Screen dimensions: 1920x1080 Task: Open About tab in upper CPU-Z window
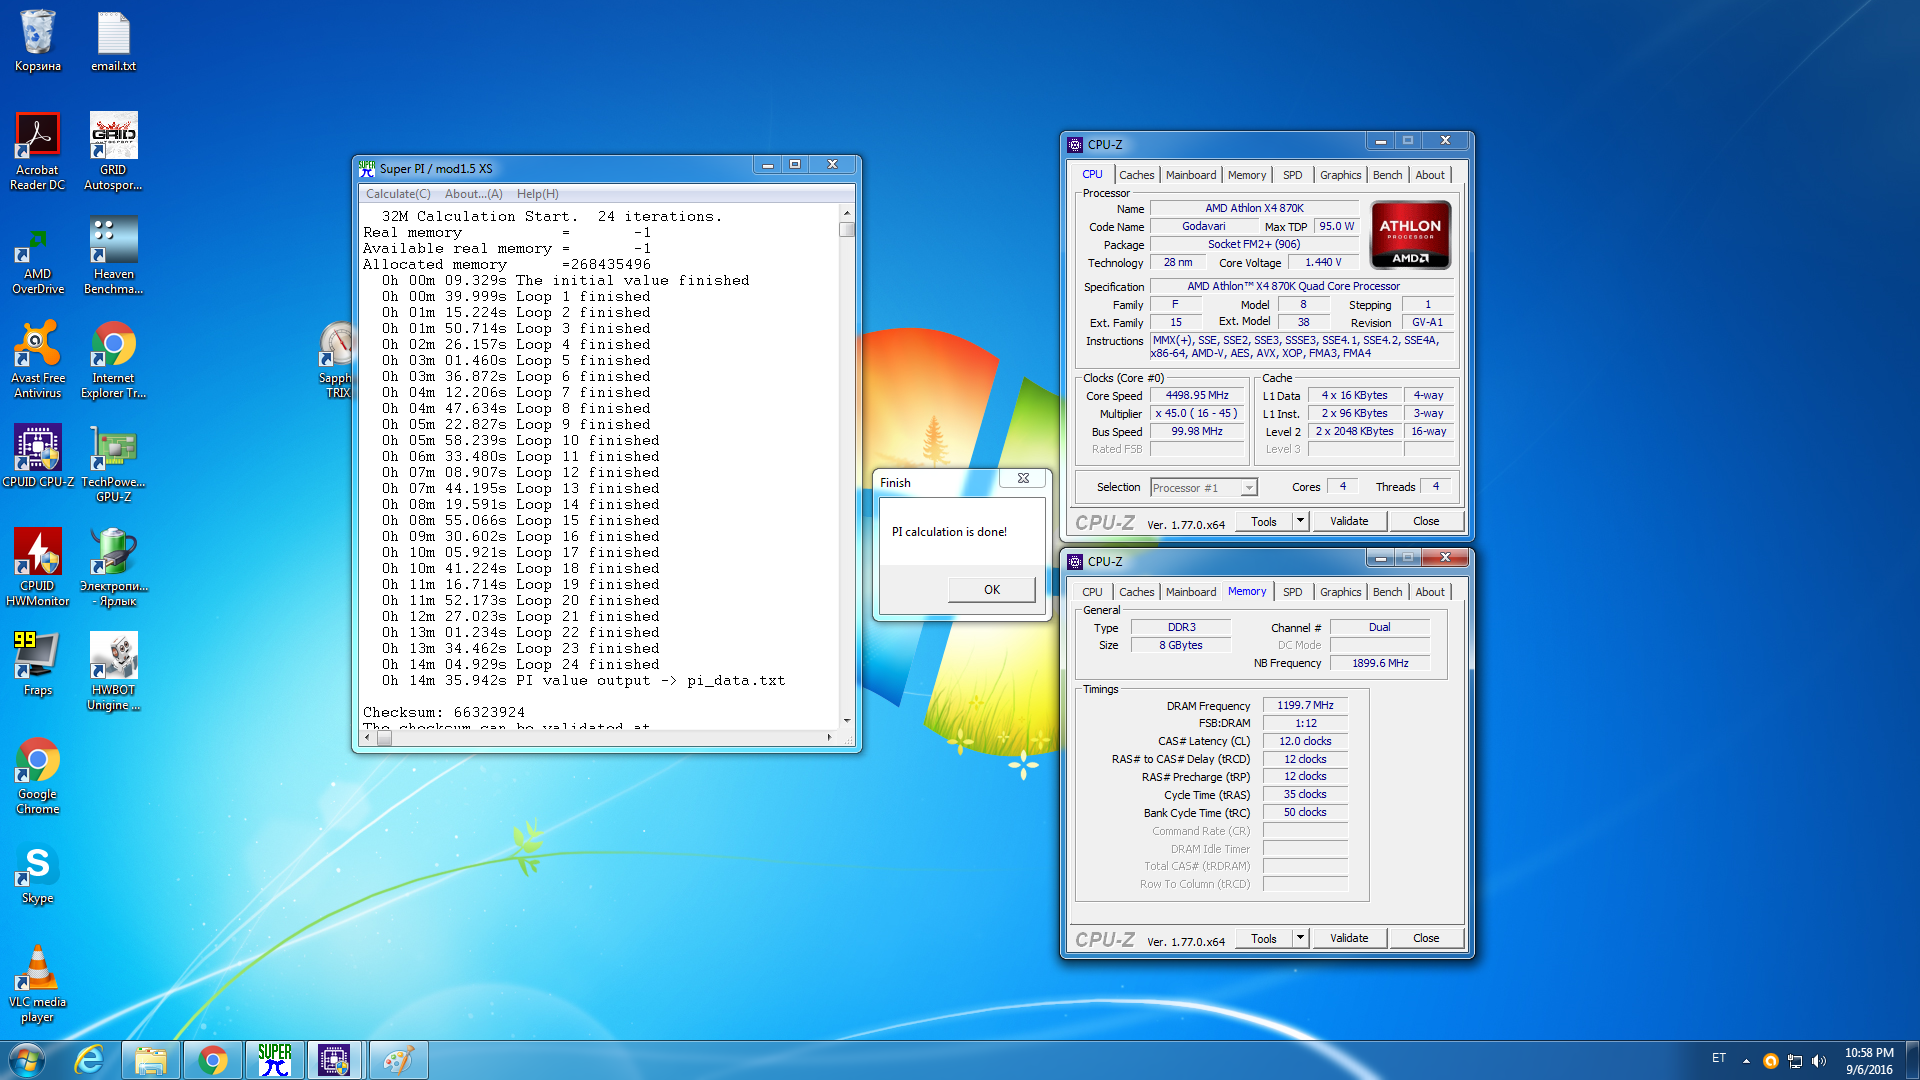coord(1430,175)
